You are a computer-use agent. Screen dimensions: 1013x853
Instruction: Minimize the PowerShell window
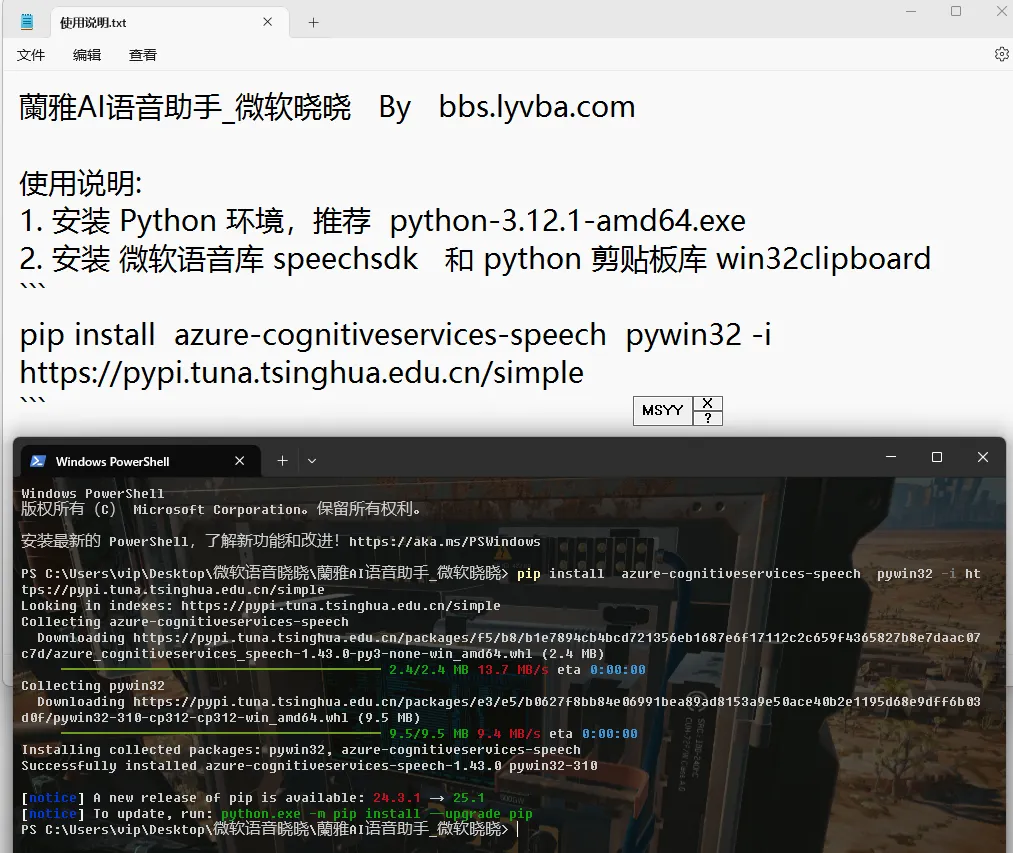pyautogui.click(x=891, y=457)
